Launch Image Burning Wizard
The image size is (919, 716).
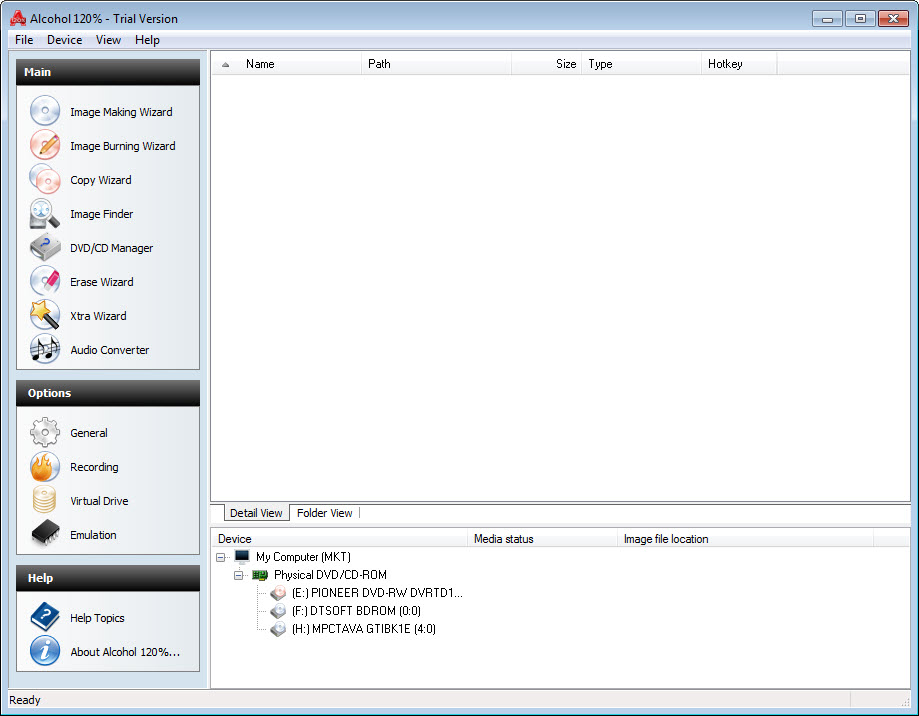[x=122, y=146]
